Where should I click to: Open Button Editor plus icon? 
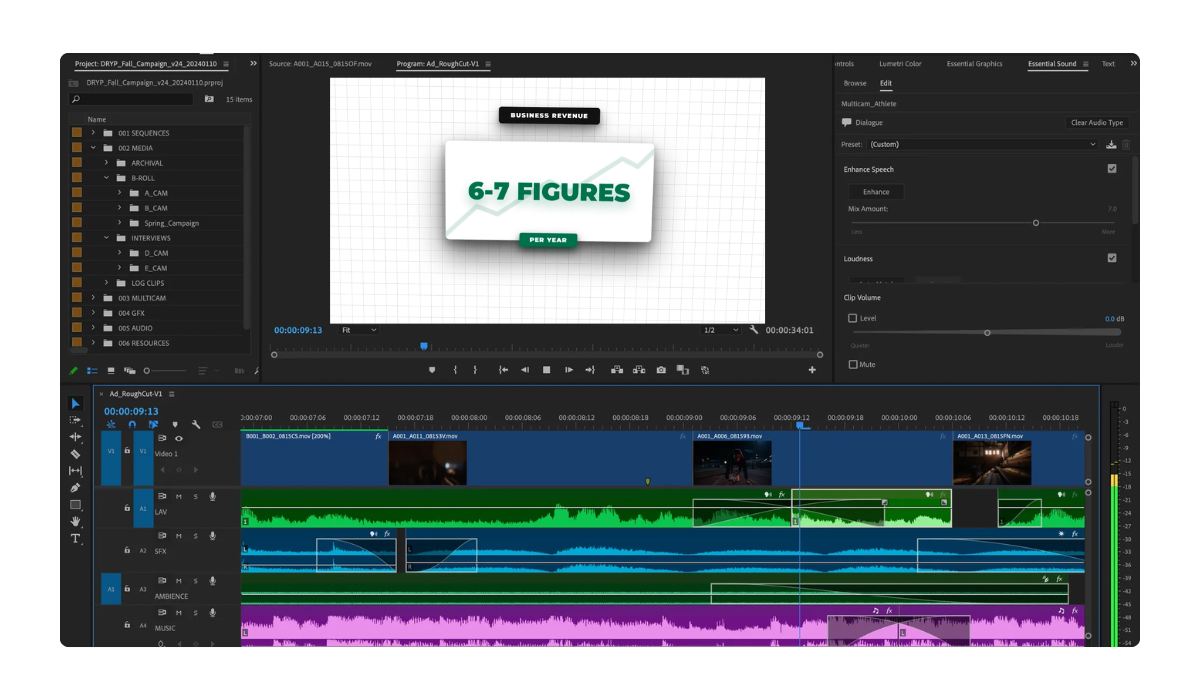[x=812, y=370]
